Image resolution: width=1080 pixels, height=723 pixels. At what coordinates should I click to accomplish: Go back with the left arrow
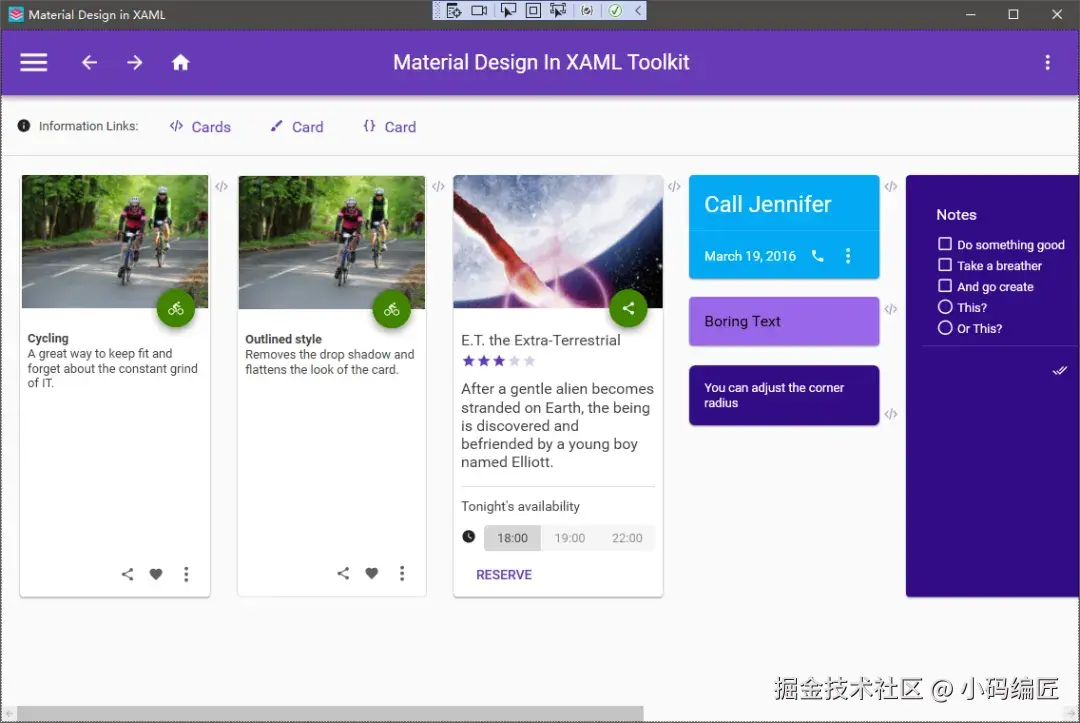coord(90,63)
